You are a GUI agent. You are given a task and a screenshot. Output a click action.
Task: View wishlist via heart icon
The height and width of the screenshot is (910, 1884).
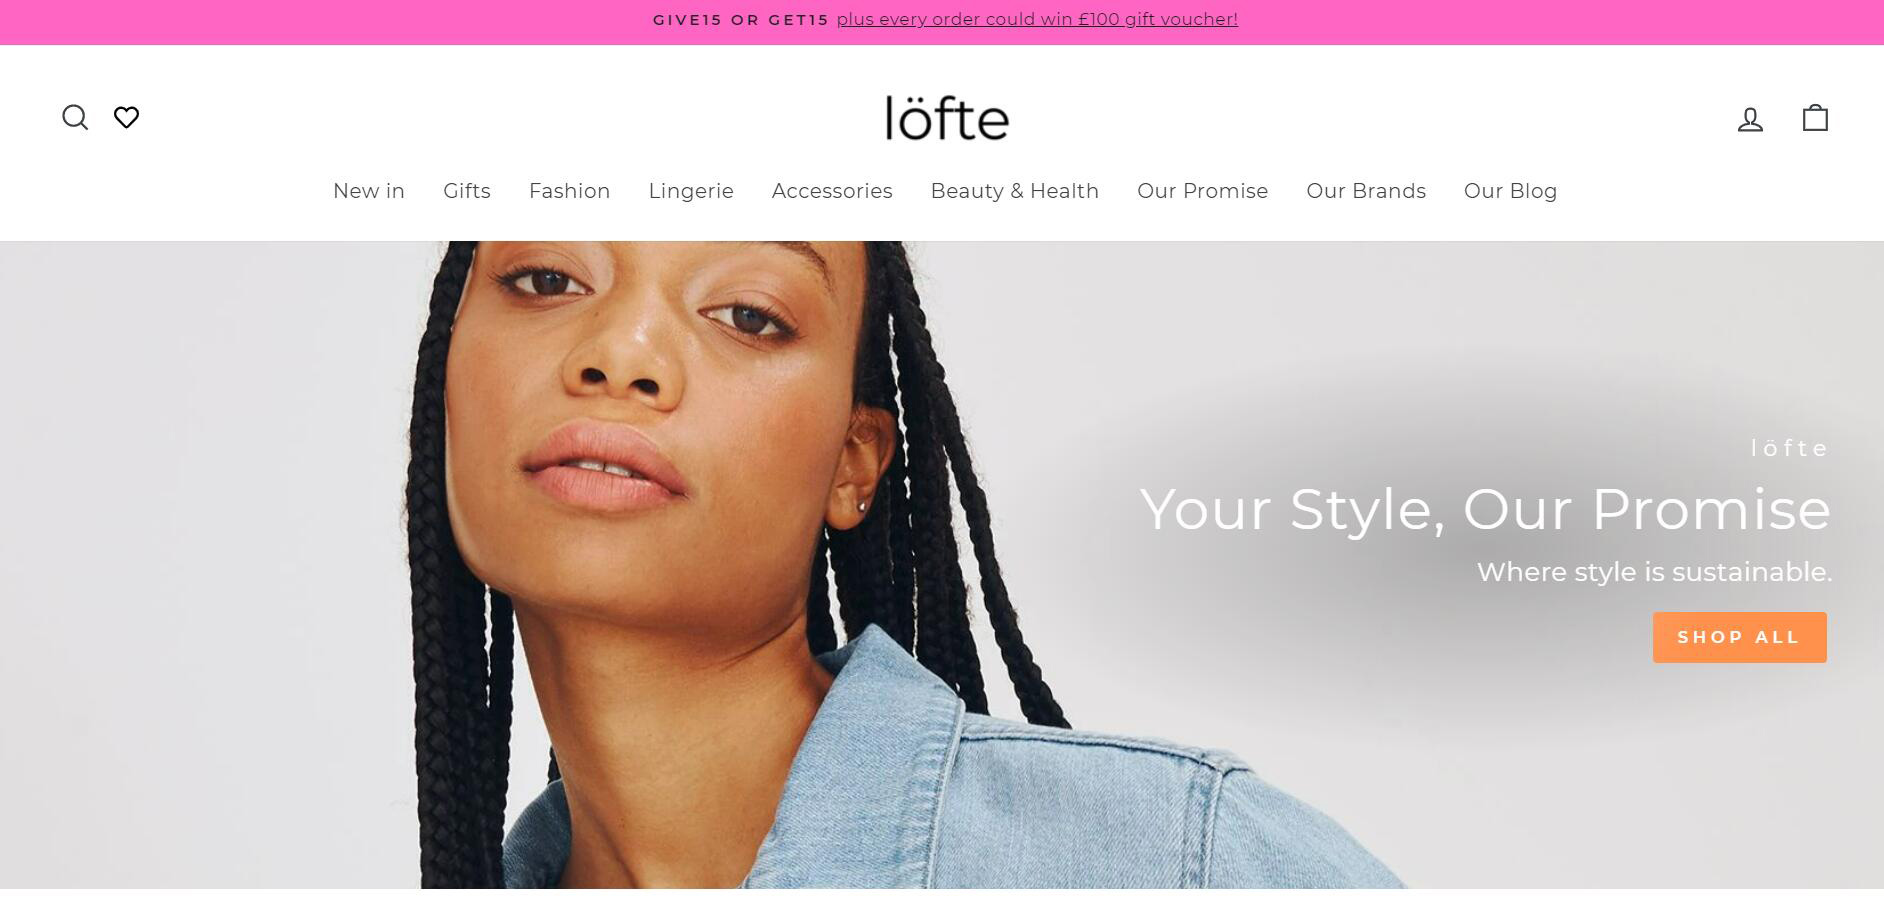click(126, 118)
